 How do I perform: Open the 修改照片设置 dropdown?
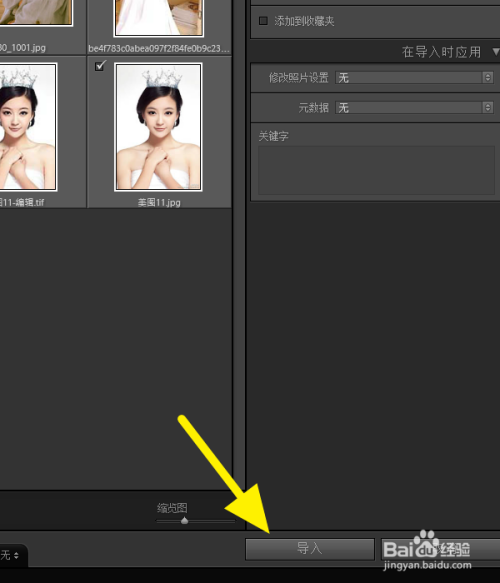[414, 78]
